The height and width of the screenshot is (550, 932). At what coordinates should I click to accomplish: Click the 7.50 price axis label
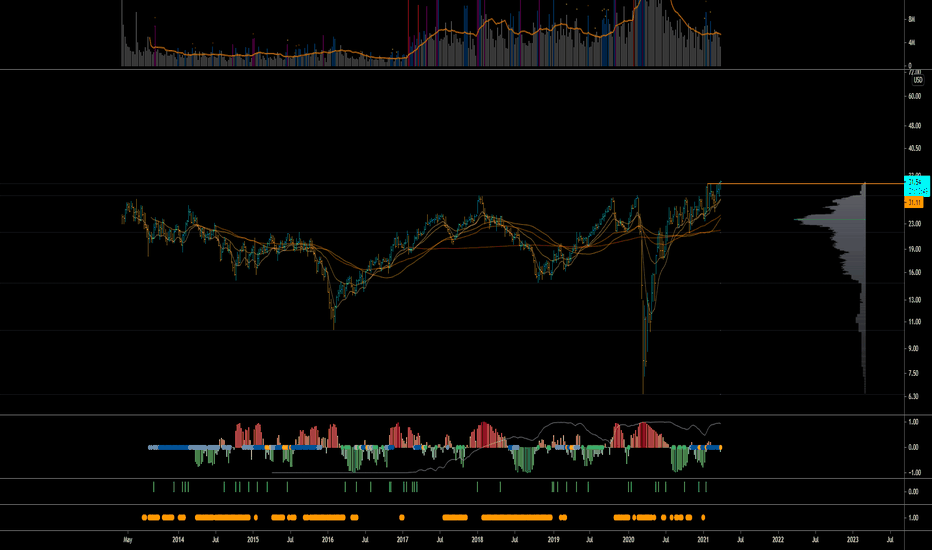[914, 373]
